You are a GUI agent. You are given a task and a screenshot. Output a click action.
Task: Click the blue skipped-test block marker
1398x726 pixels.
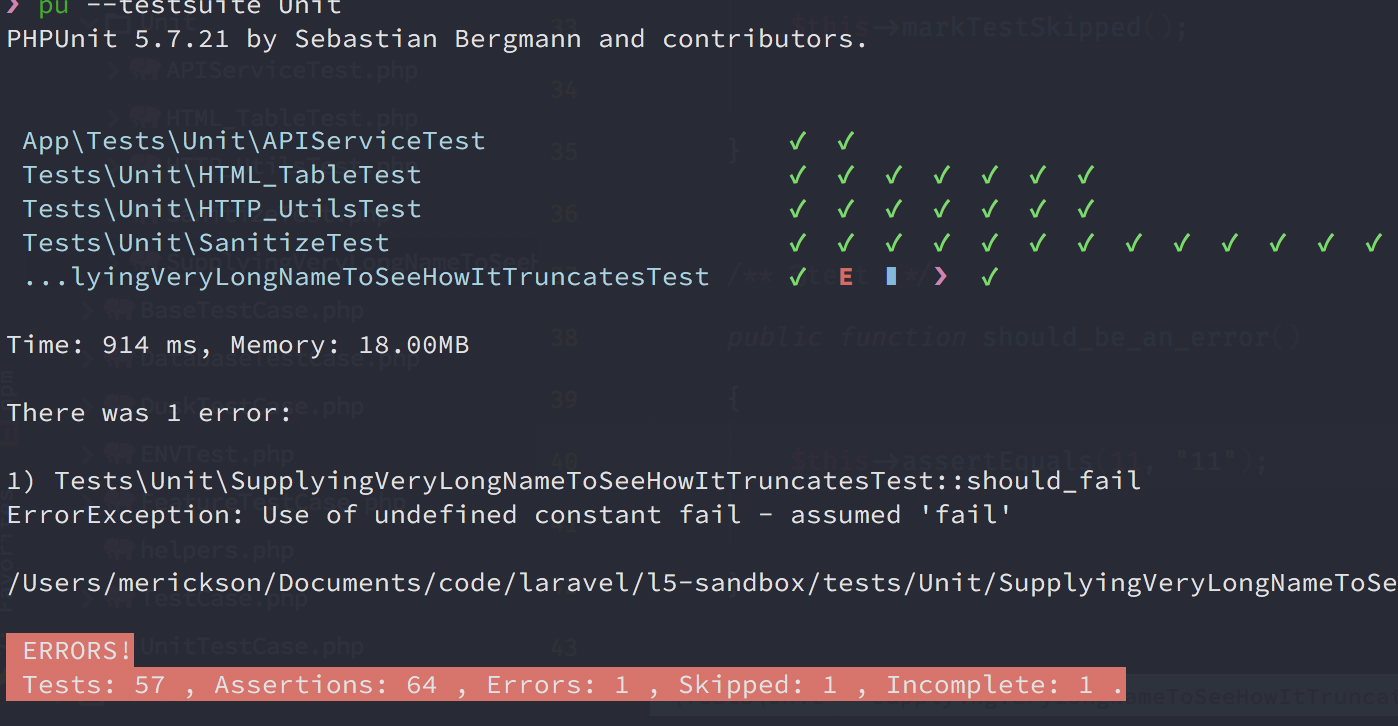891,277
